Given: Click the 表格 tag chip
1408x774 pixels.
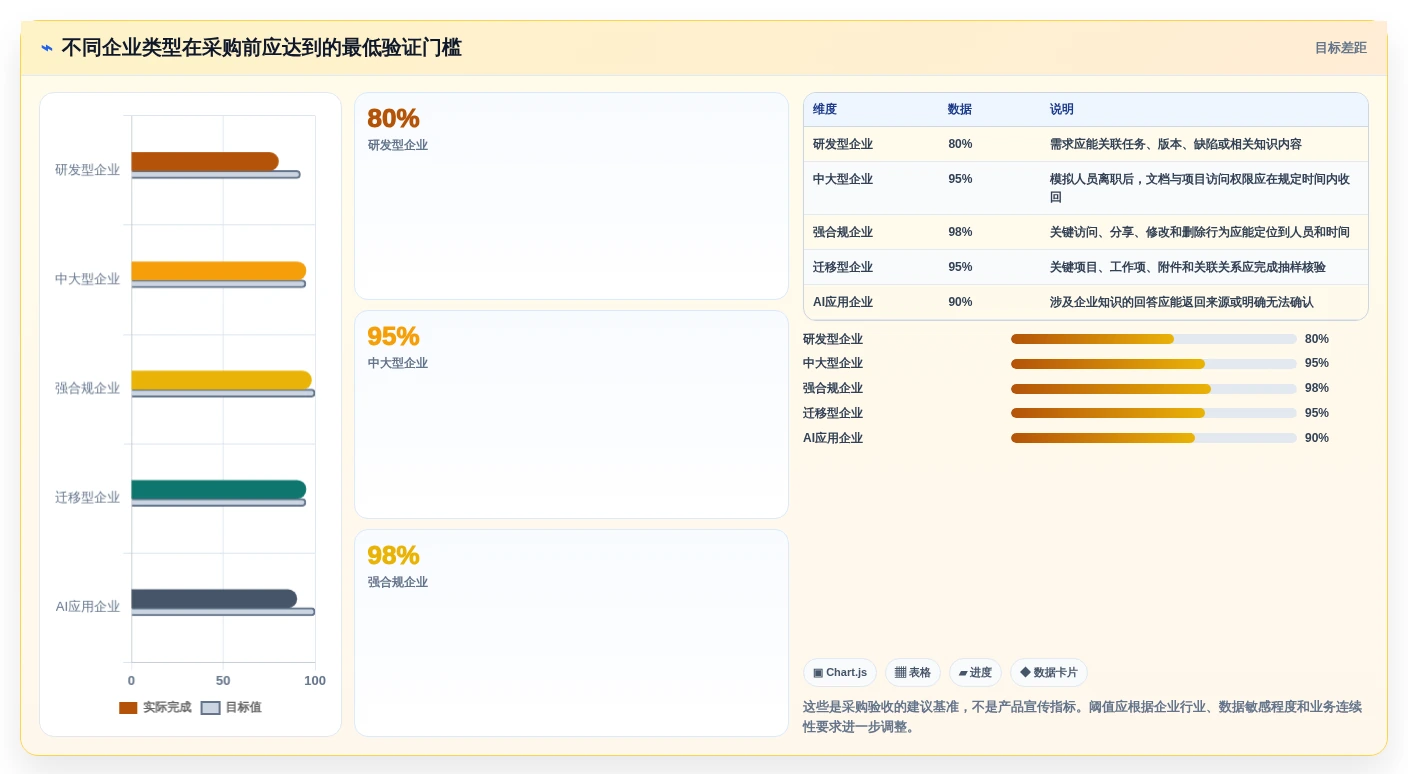Looking at the screenshot, I should click(913, 673).
